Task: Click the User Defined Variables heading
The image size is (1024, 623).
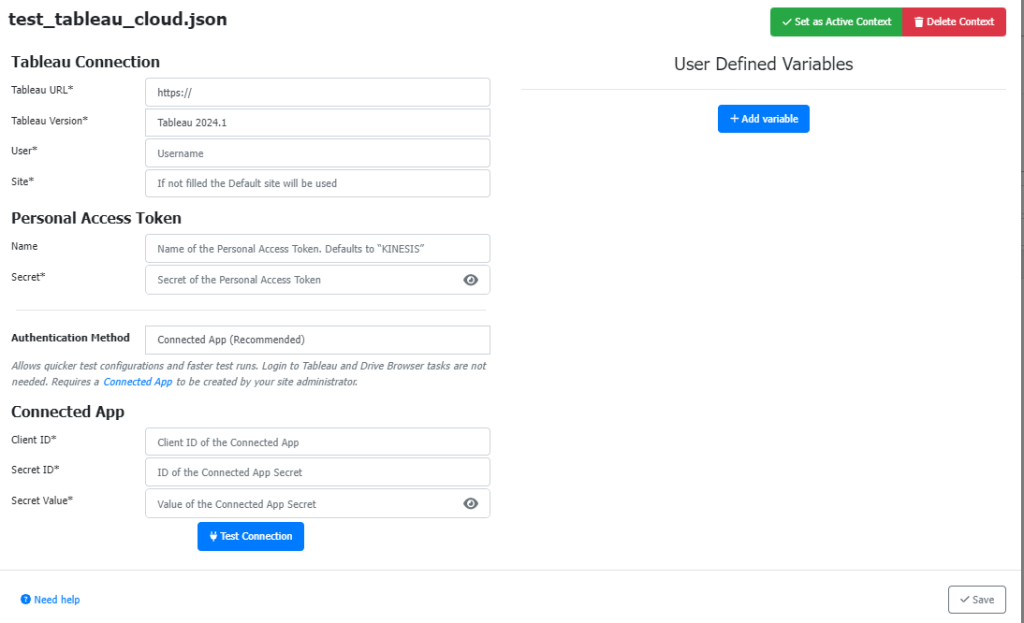Action: (x=763, y=64)
